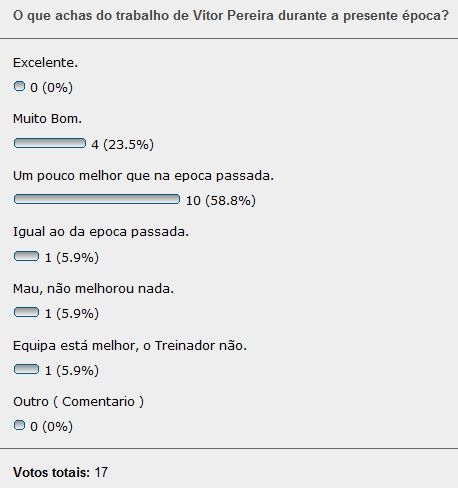Click the '0 (0%)' result under Outro

[x=51, y=426]
